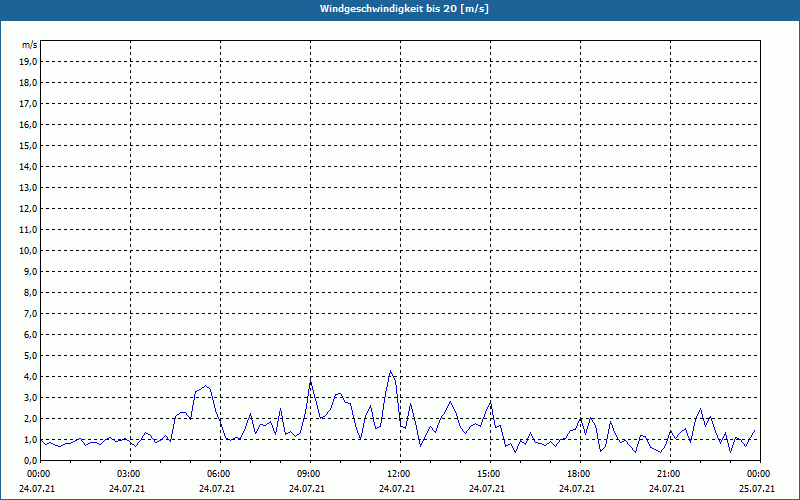This screenshot has height=500, width=800.
Task: Click the 15:00 time label
Action: (490, 474)
